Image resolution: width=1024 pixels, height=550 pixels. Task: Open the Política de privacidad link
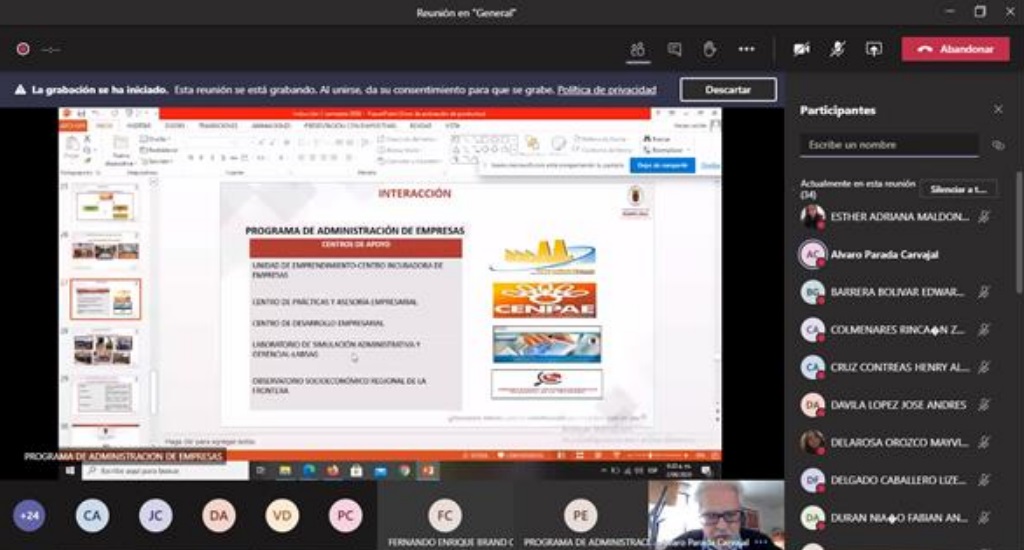[606, 89]
